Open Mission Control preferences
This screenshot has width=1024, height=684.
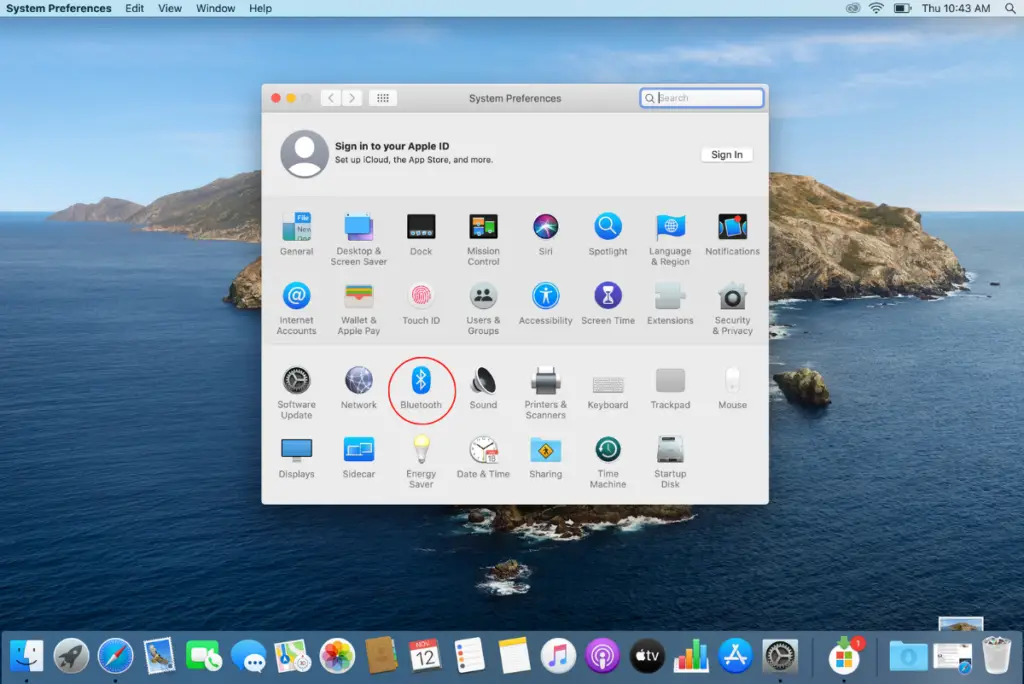pyautogui.click(x=483, y=239)
